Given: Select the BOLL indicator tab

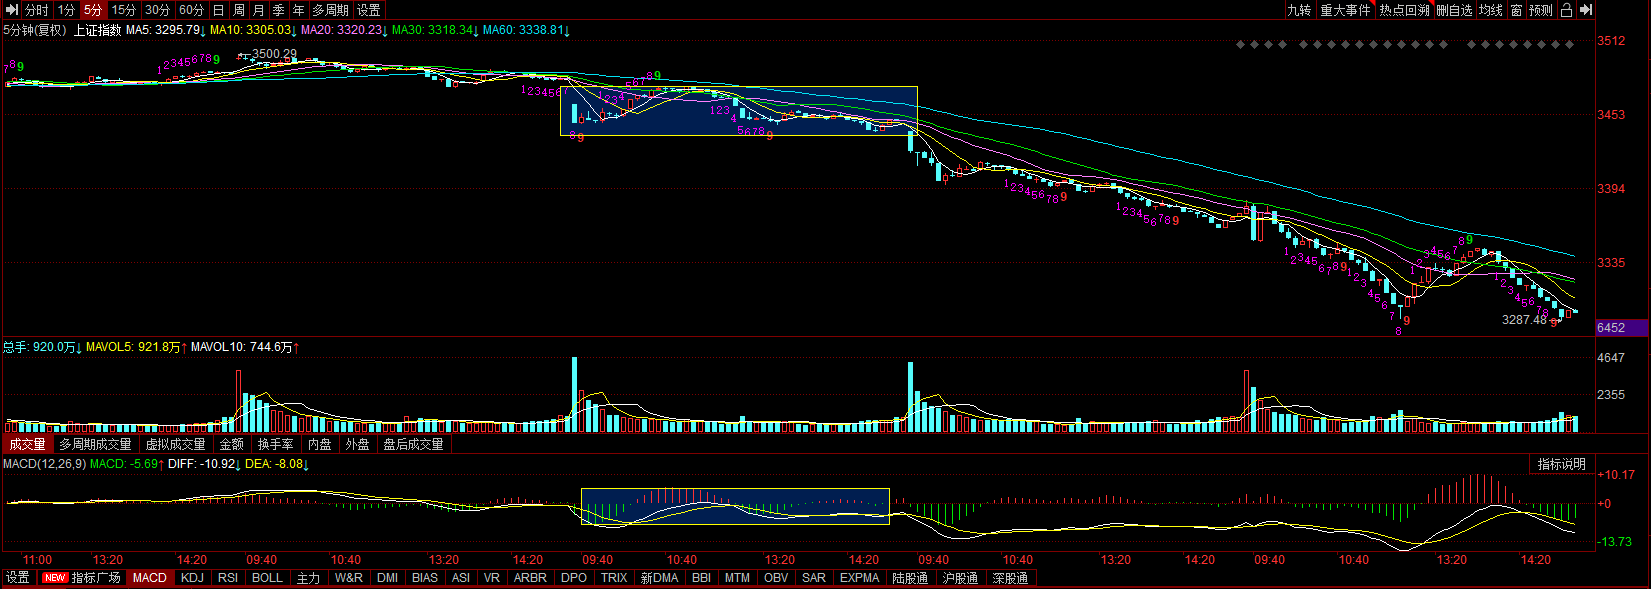Looking at the screenshot, I should (267, 578).
